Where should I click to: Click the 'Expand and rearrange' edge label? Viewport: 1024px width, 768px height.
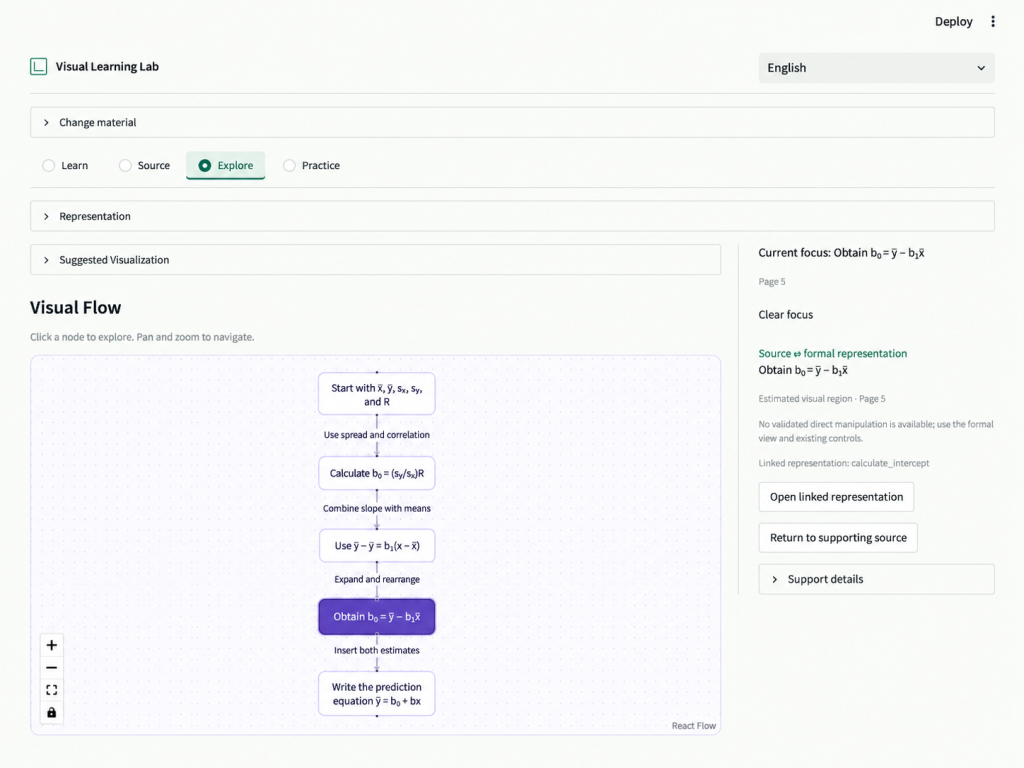[x=377, y=579]
